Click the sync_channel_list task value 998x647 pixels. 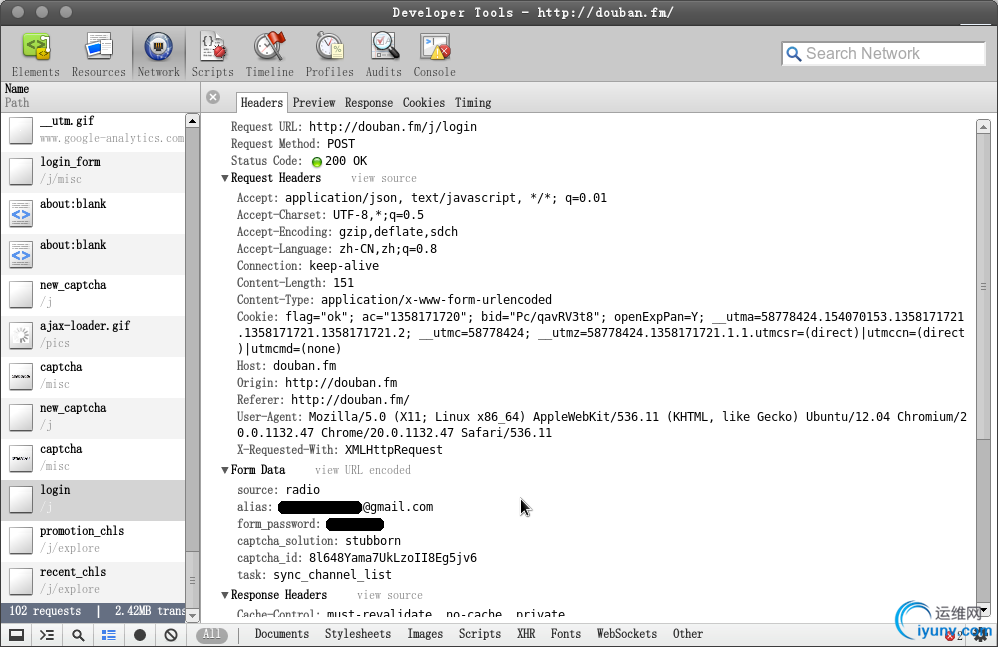point(332,575)
